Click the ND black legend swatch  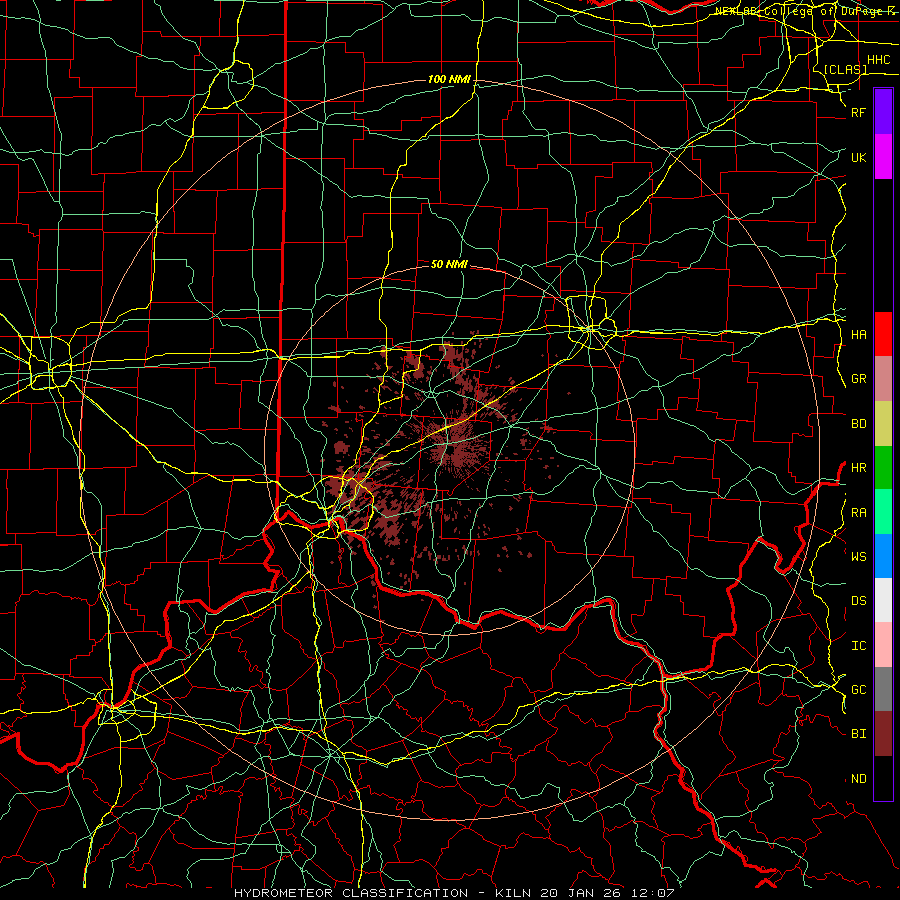click(x=883, y=778)
